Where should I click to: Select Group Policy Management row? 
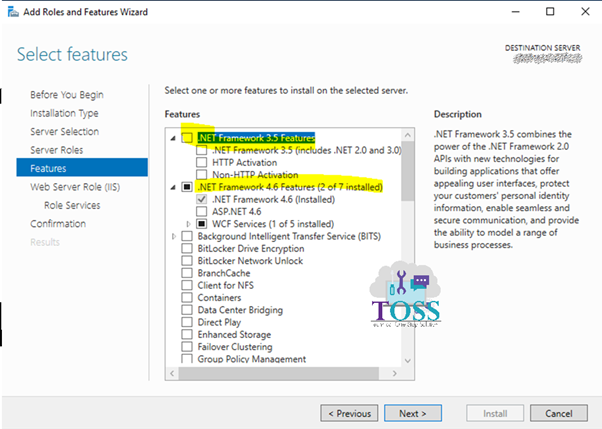click(x=251, y=359)
